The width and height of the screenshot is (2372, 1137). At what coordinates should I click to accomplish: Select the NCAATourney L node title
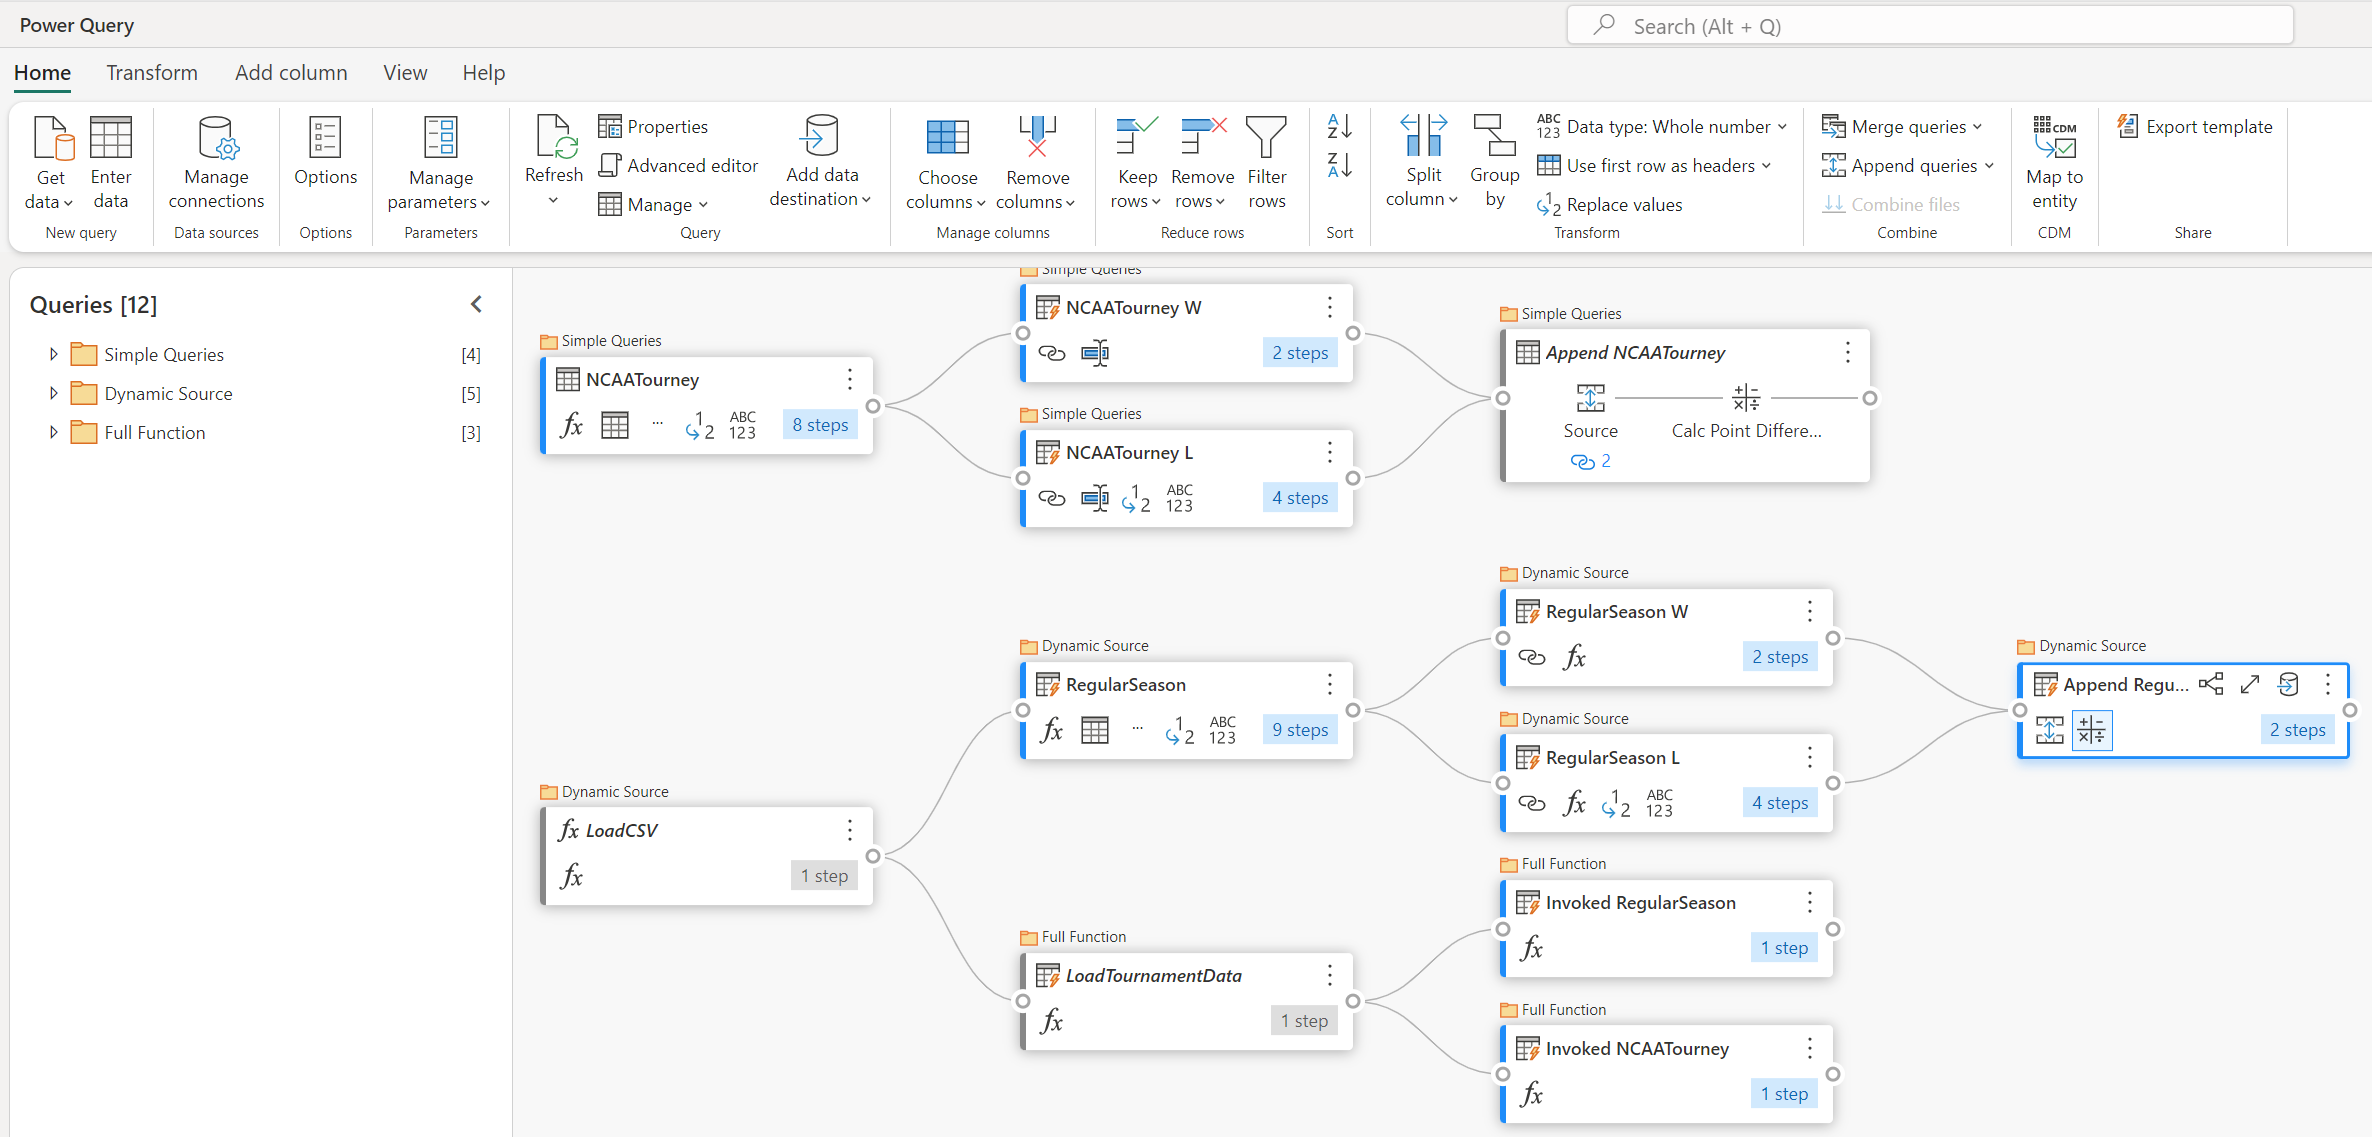pyautogui.click(x=1129, y=452)
